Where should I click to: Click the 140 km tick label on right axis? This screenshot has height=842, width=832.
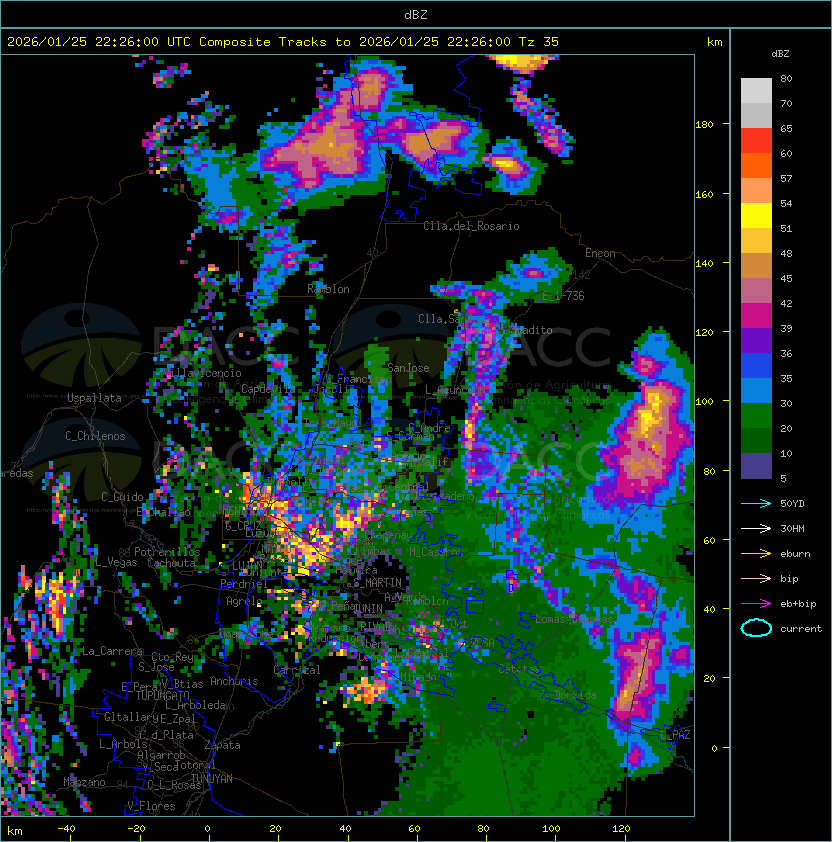pos(704,264)
